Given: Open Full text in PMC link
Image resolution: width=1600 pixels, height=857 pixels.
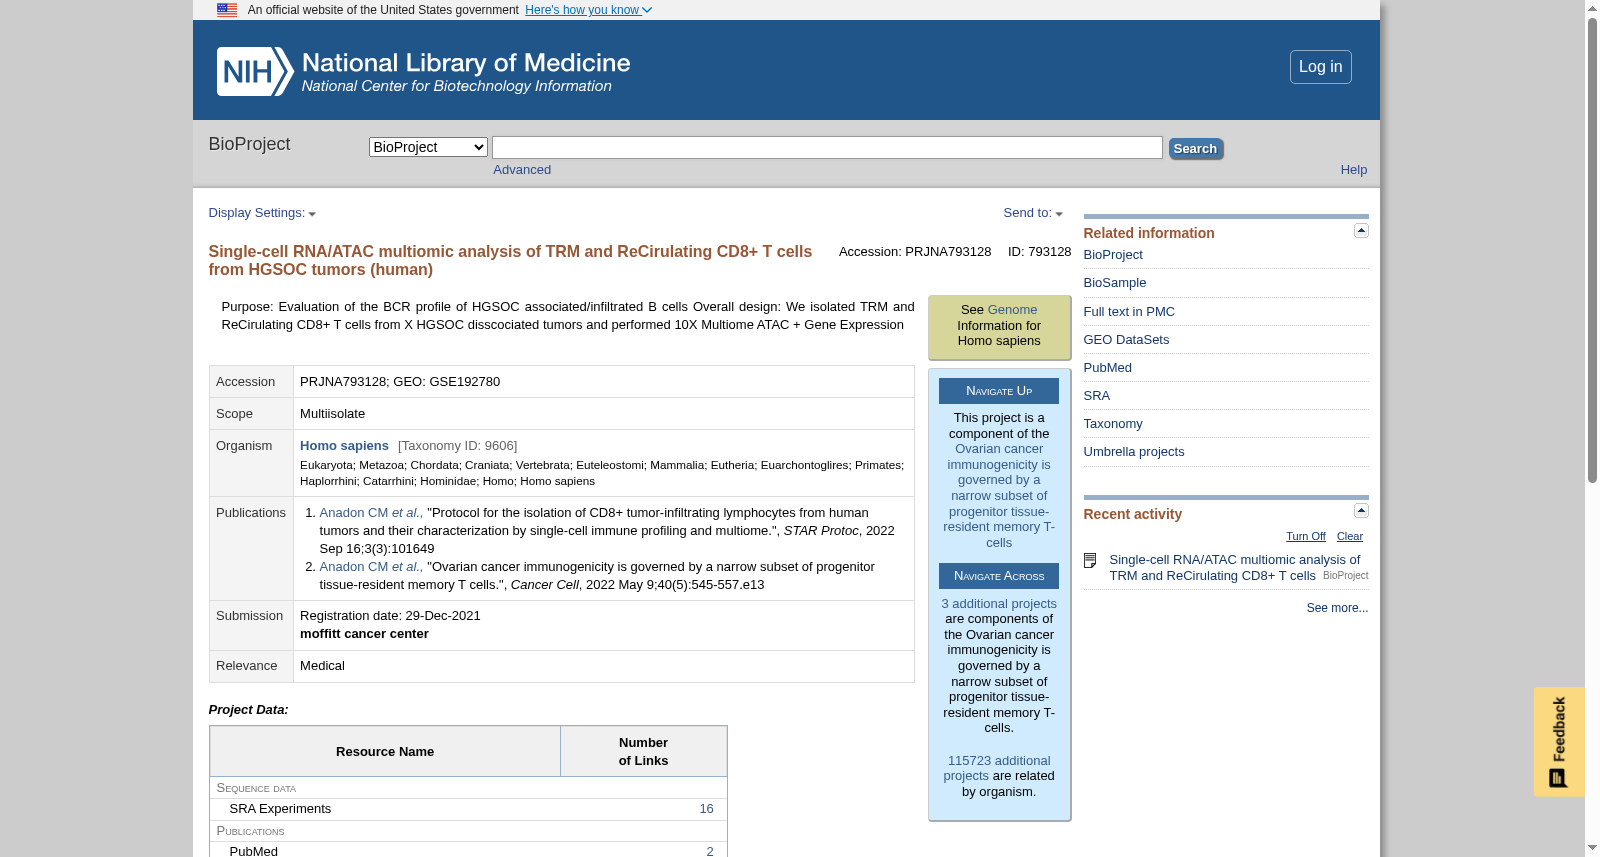Looking at the screenshot, I should click(1129, 312).
